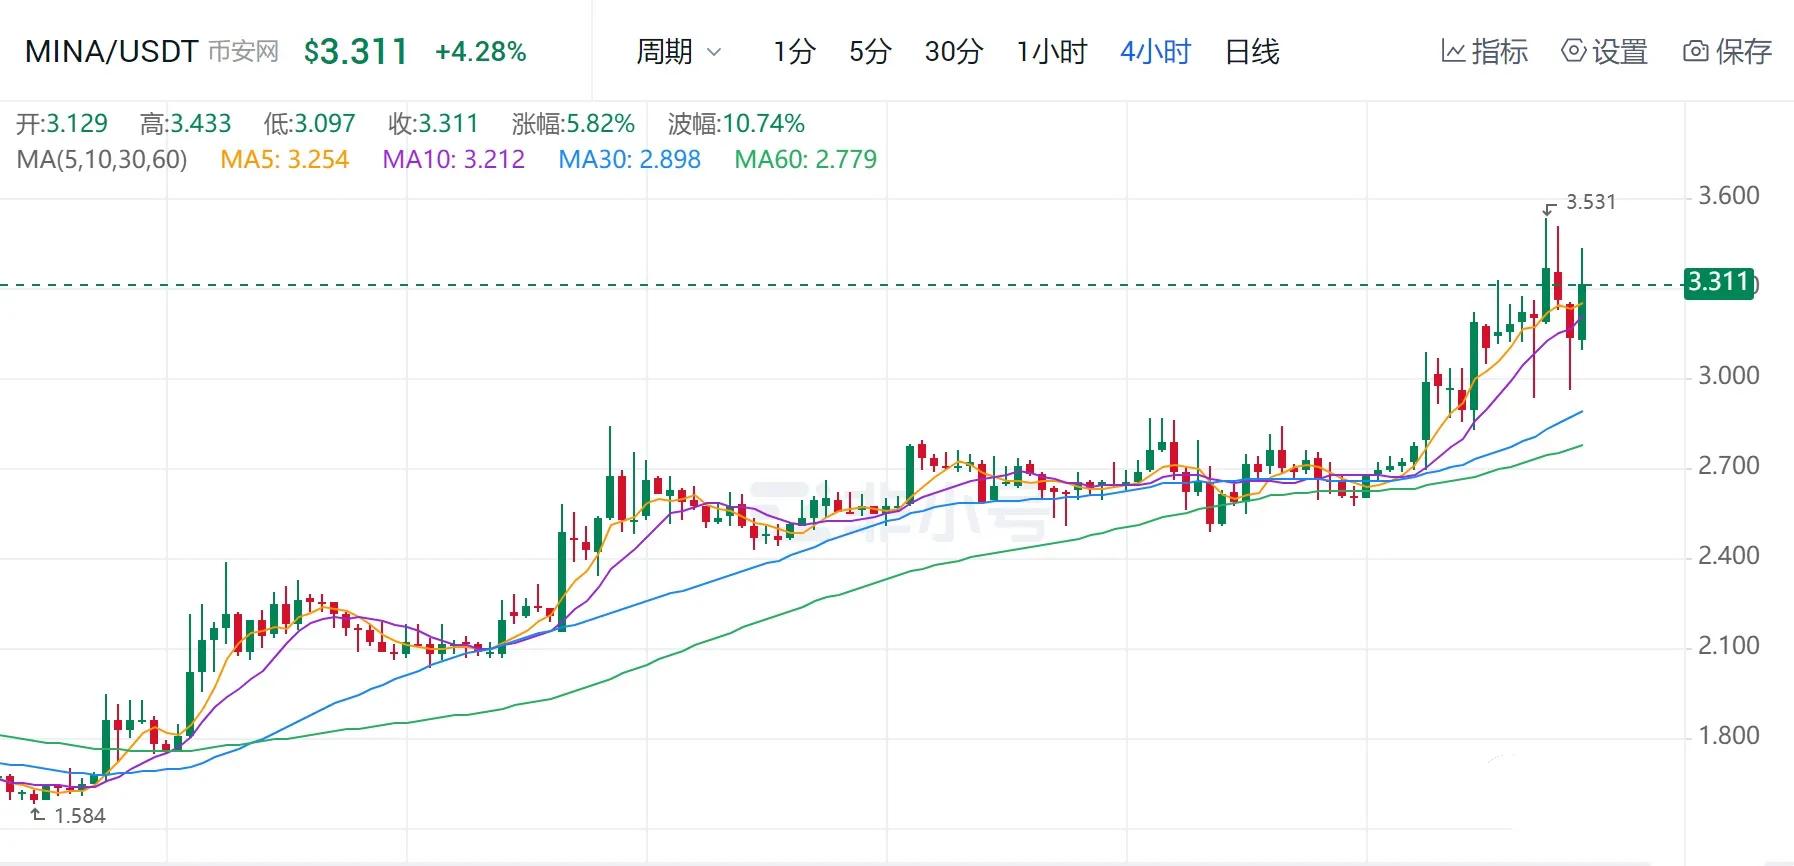Viewport: 1794px width, 866px height.
Task: Switch chart to 5分 timeframe
Action: pos(869,53)
